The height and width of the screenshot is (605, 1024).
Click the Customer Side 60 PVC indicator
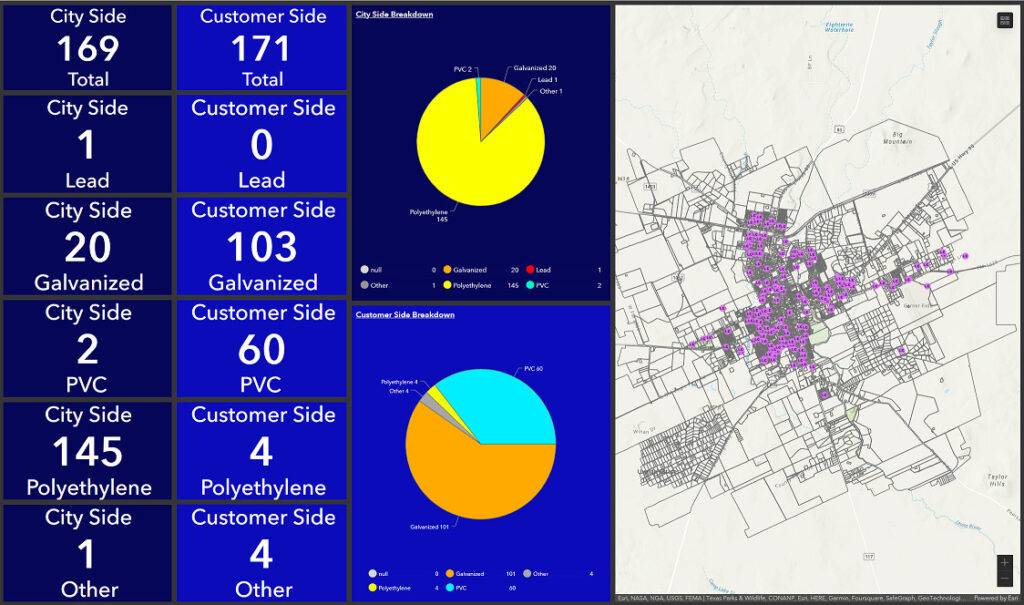click(x=262, y=349)
